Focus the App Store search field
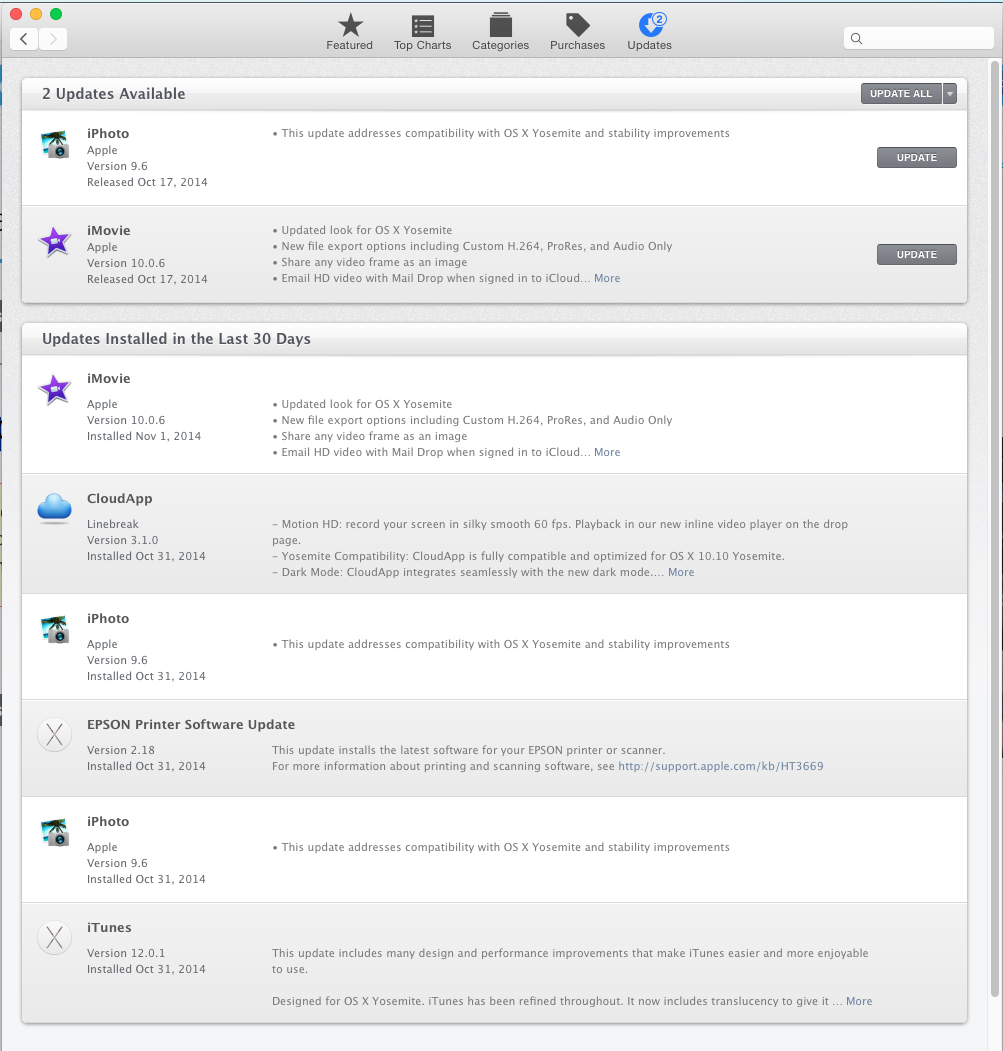This screenshot has height=1051, width=1003. [x=919, y=38]
